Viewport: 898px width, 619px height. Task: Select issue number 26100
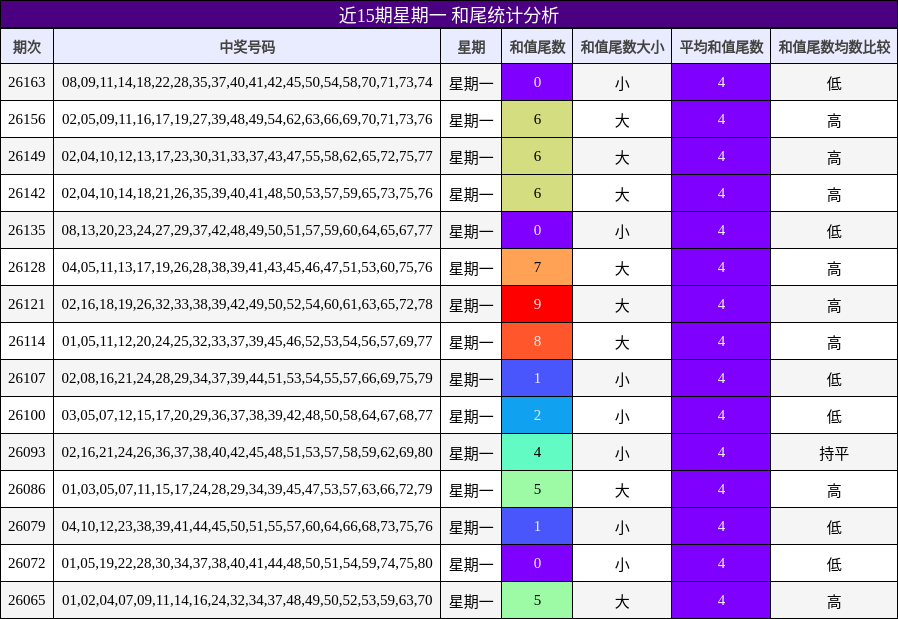tap(27, 415)
